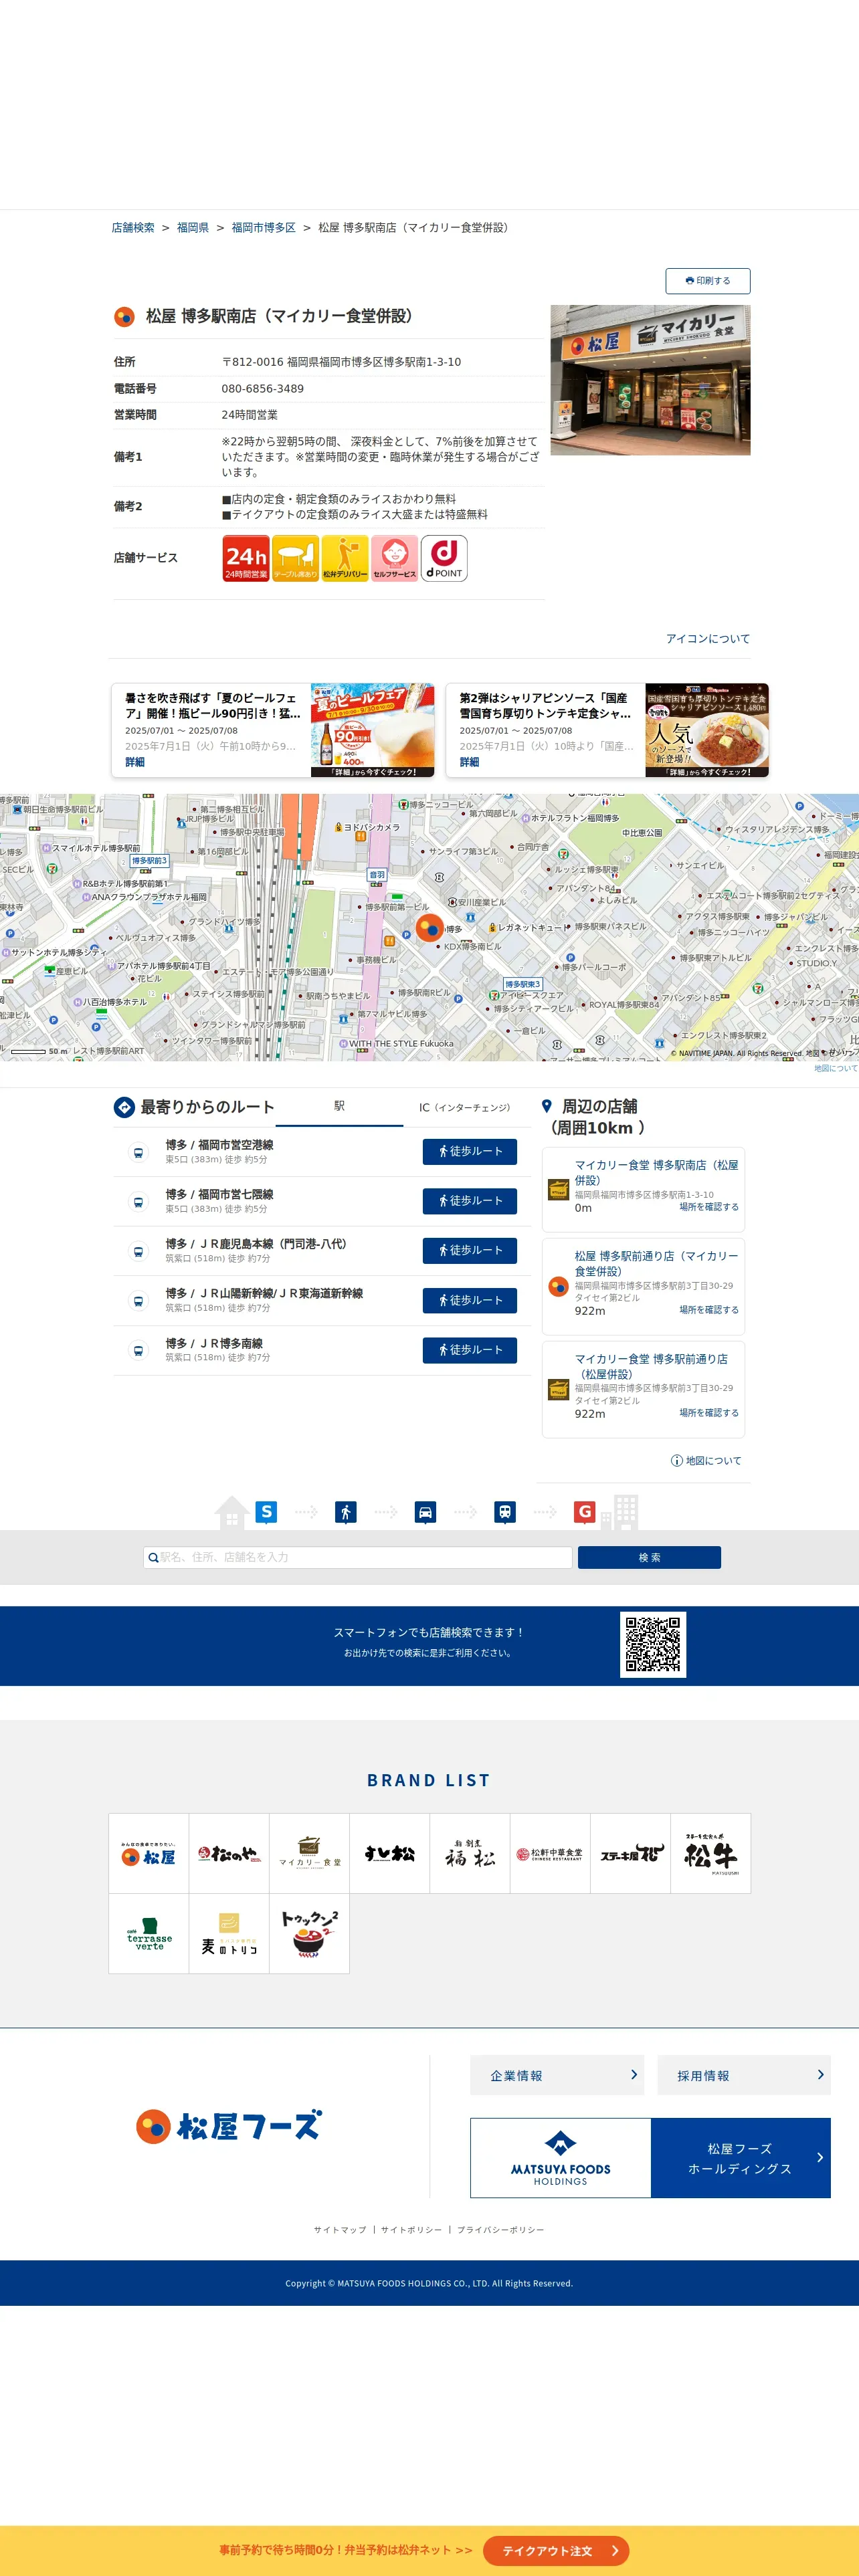Open 徒歩ルート for JR鹿児島本線
859x2576 pixels.
[x=469, y=1250]
